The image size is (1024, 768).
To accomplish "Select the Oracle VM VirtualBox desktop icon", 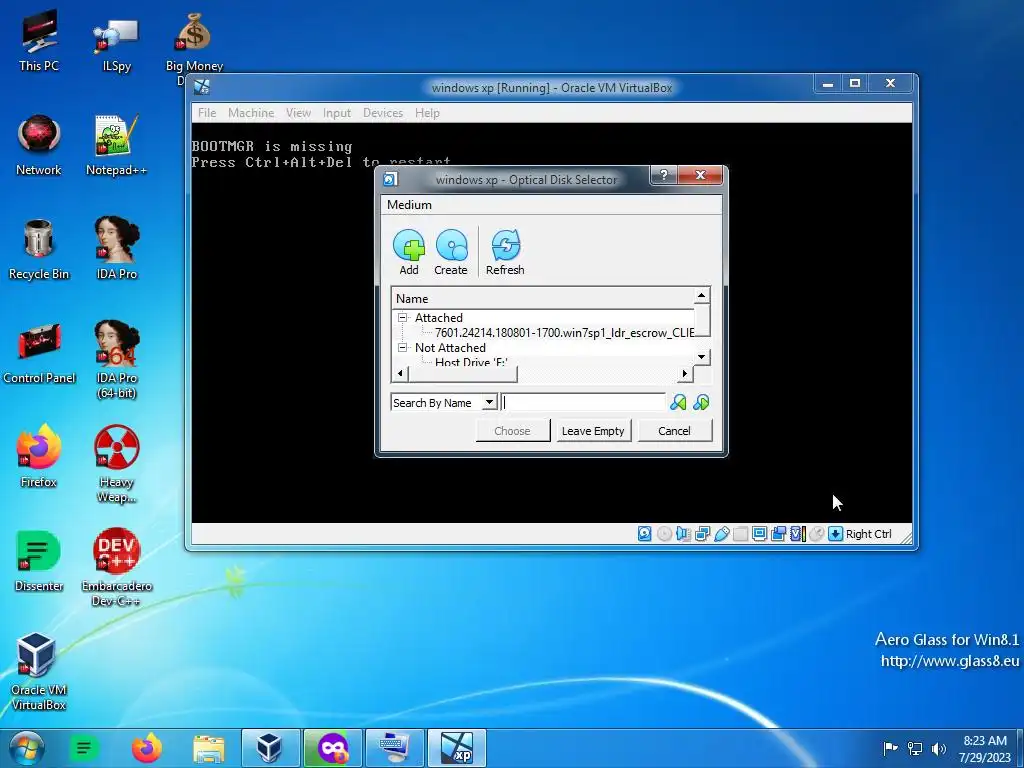I will (39, 671).
